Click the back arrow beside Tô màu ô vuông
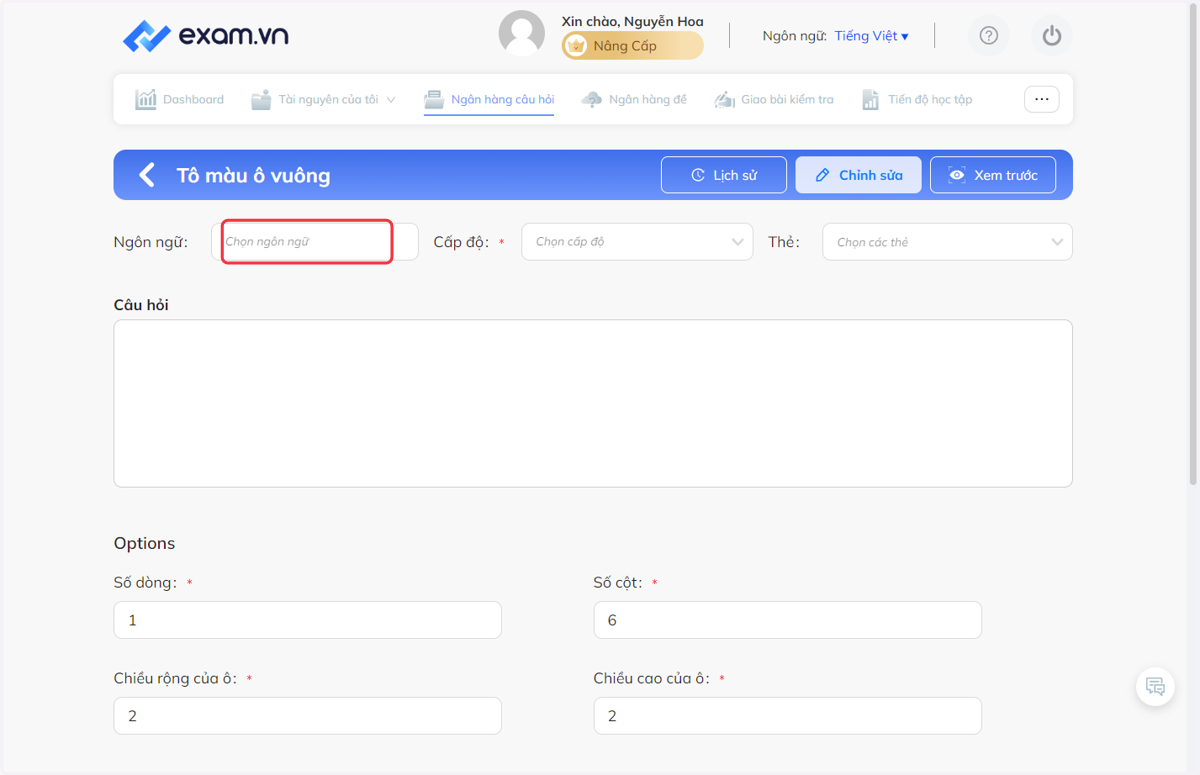This screenshot has height=775, width=1200. pos(147,175)
